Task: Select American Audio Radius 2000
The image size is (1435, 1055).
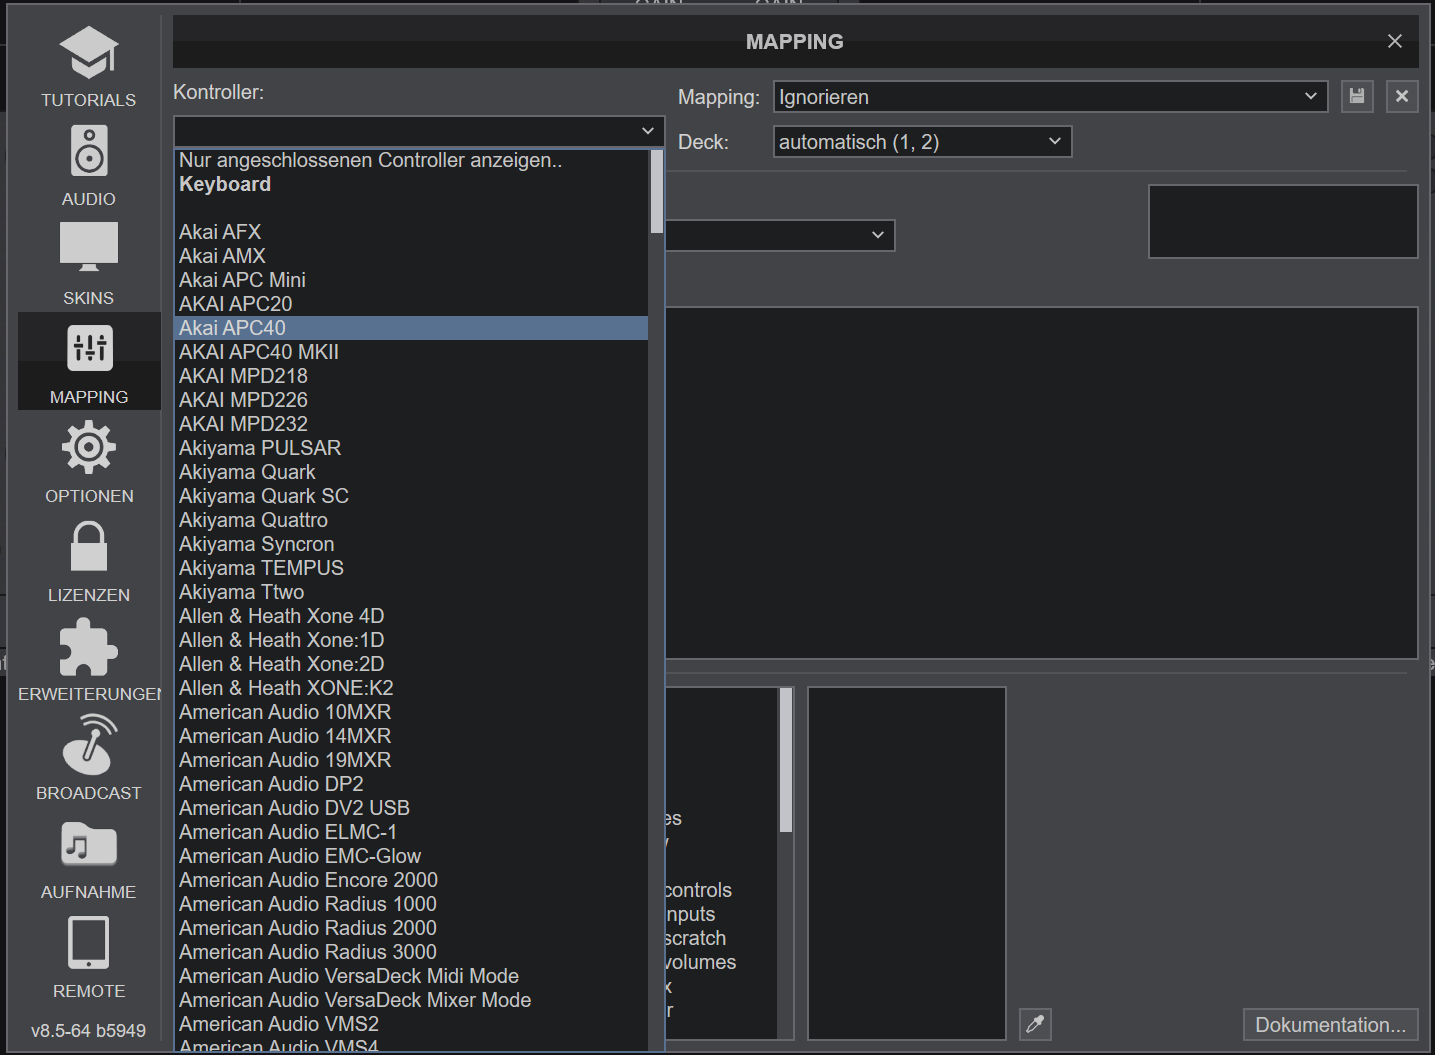Action: coord(412,928)
